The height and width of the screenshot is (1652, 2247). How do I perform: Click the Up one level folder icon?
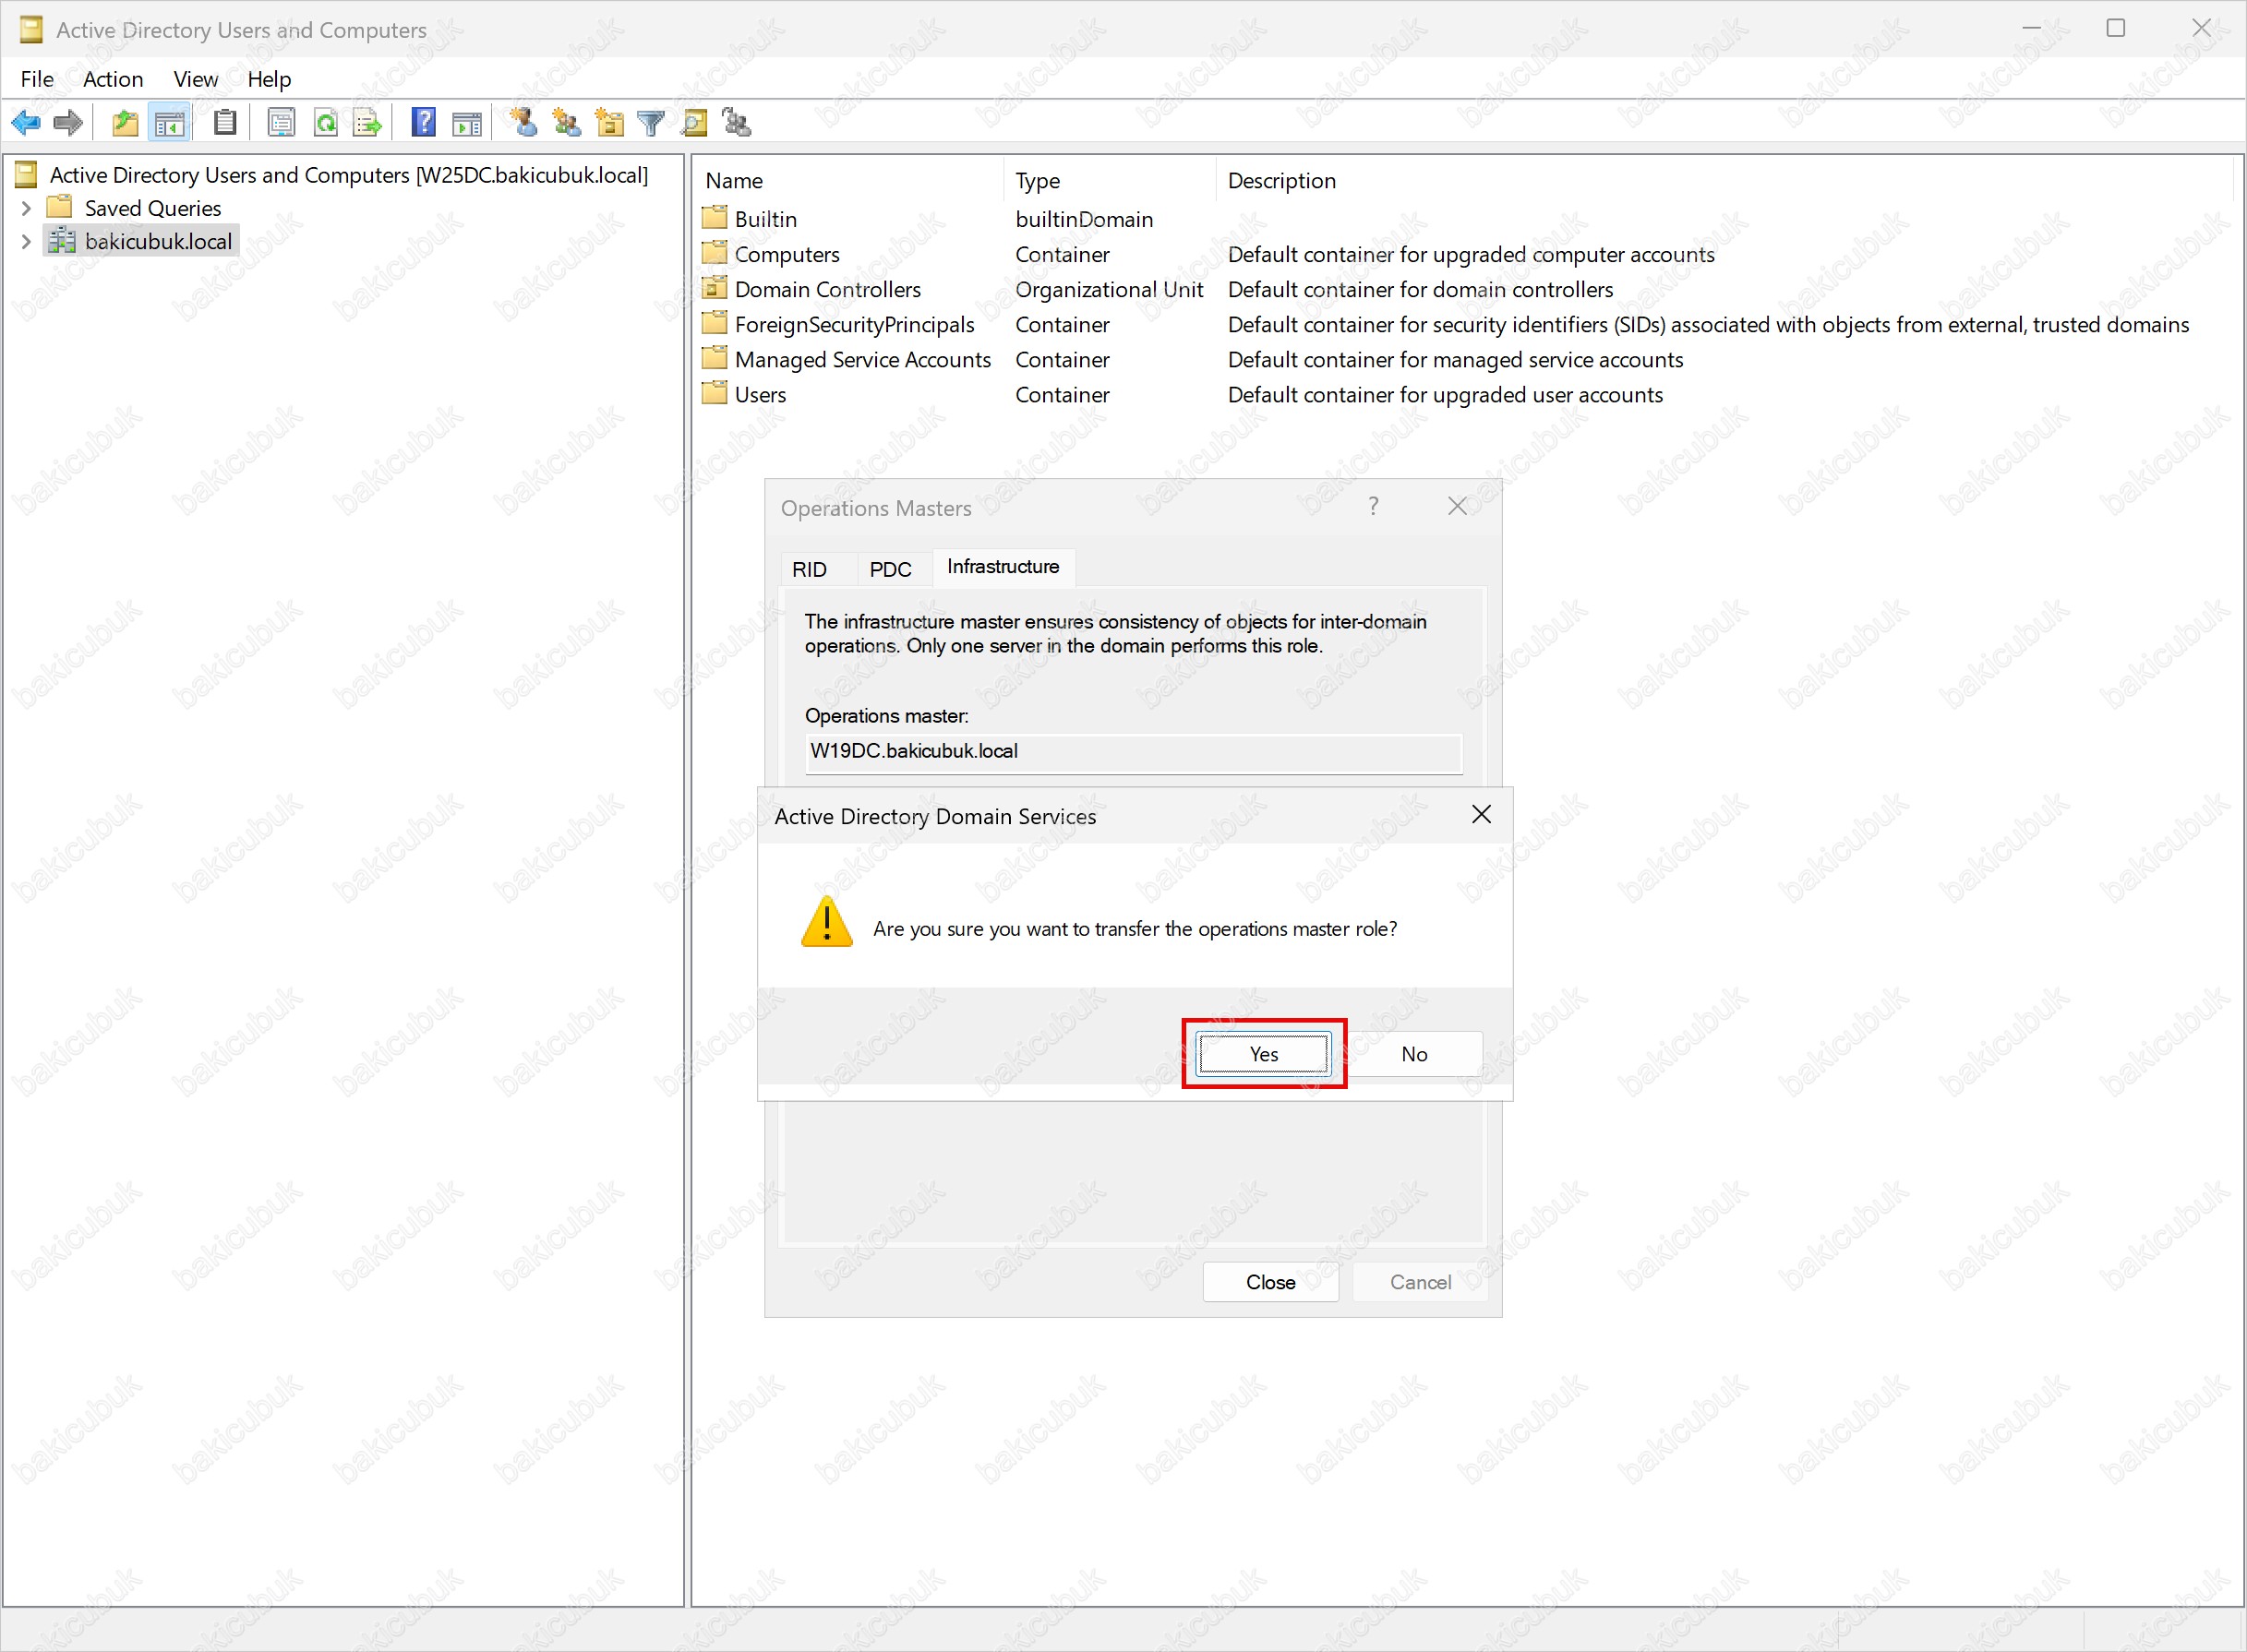tap(125, 123)
